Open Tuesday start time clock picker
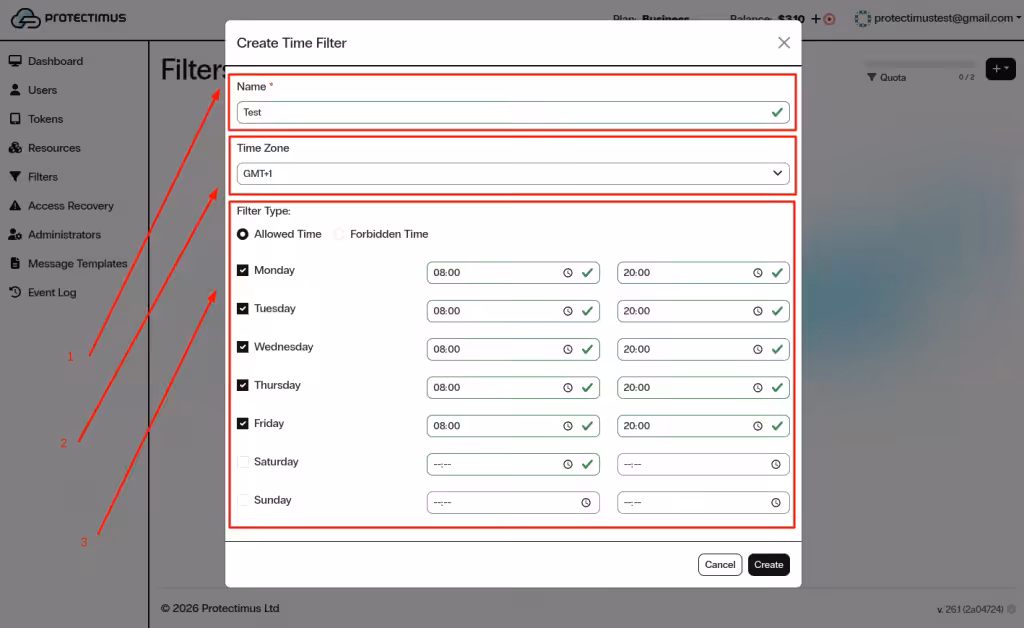This screenshot has width=1024, height=628. (568, 311)
